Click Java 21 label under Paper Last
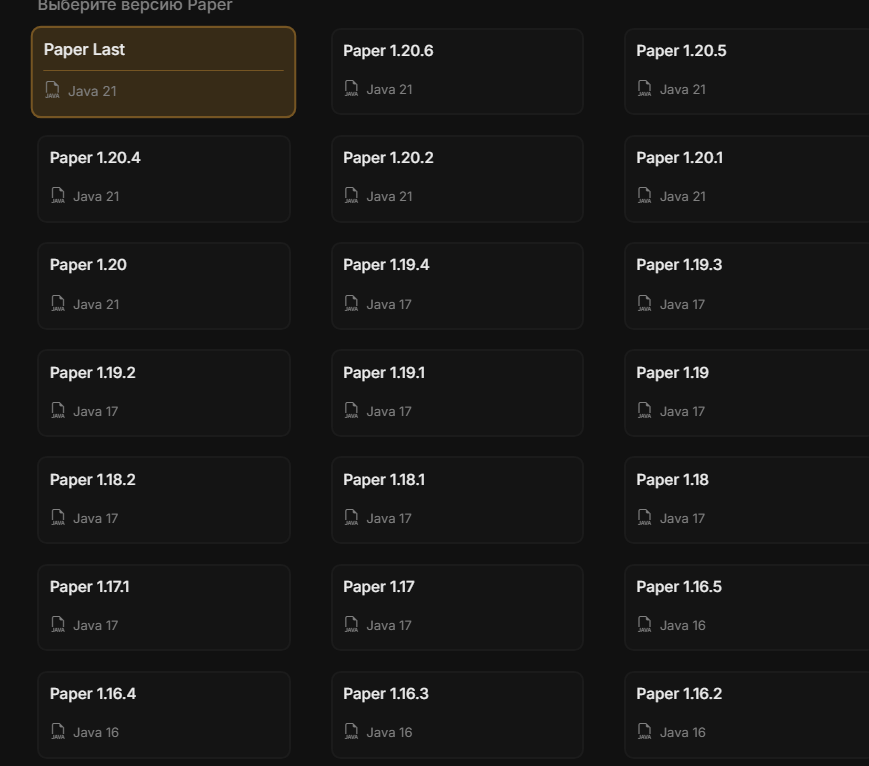Image resolution: width=869 pixels, height=766 pixels. (92, 91)
